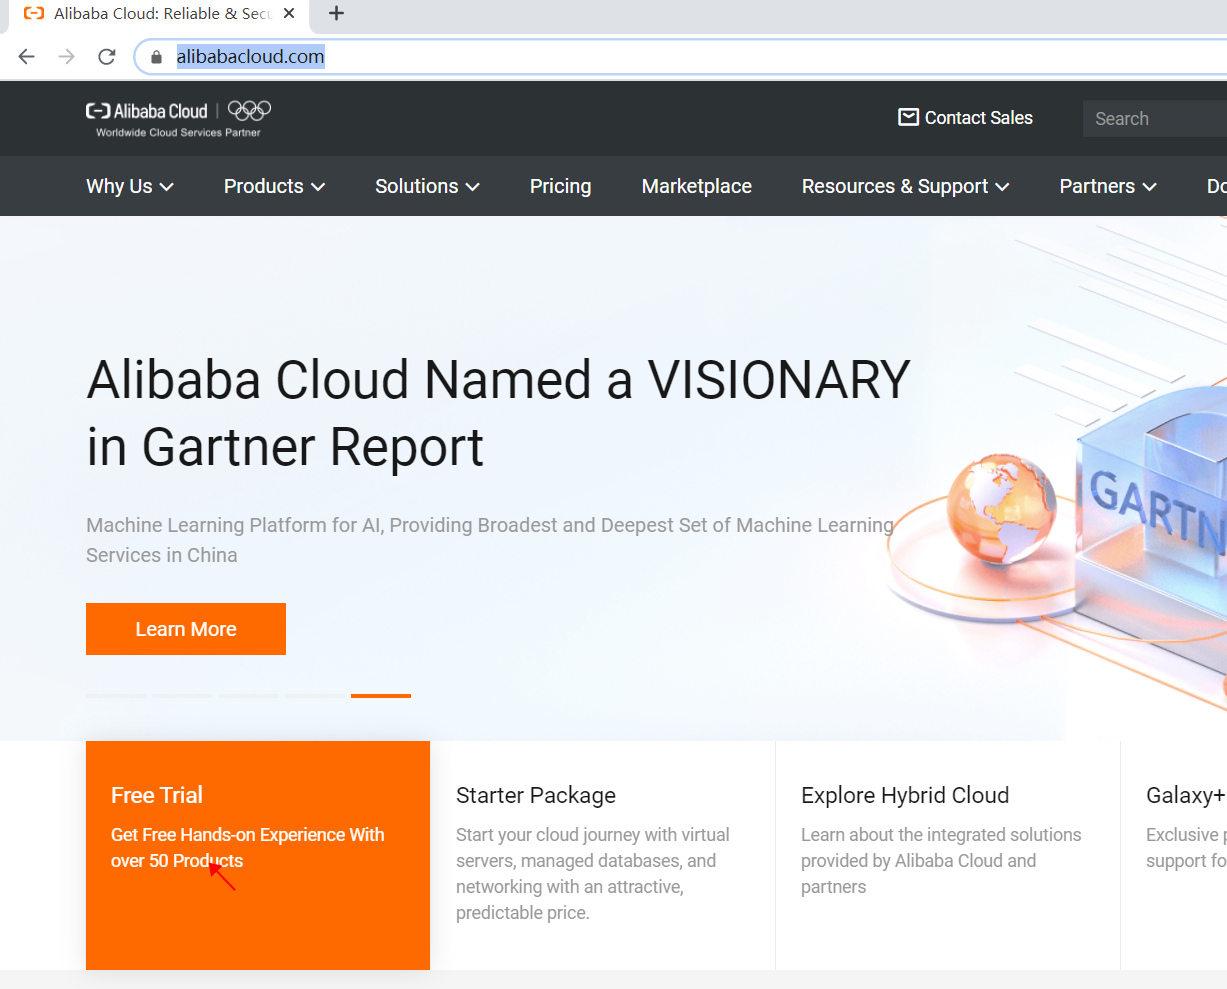Click the Worldwide Cloud Services Partner text
Viewport: 1227px width, 989px height.
[178, 132]
